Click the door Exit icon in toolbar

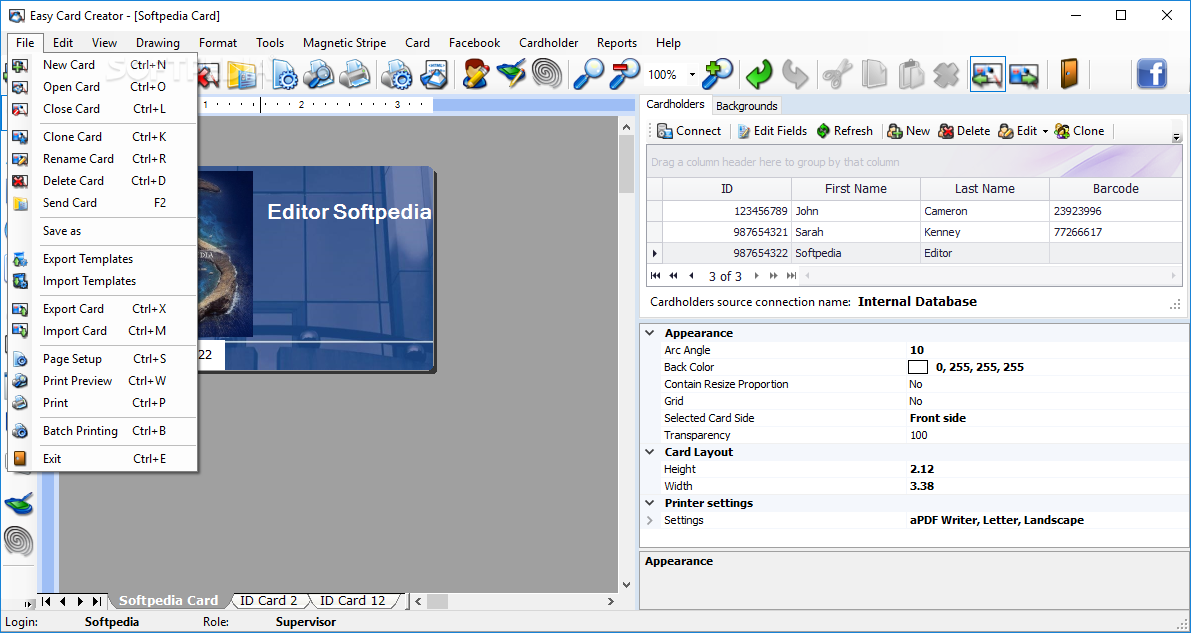pyautogui.click(x=1069, y=74)
